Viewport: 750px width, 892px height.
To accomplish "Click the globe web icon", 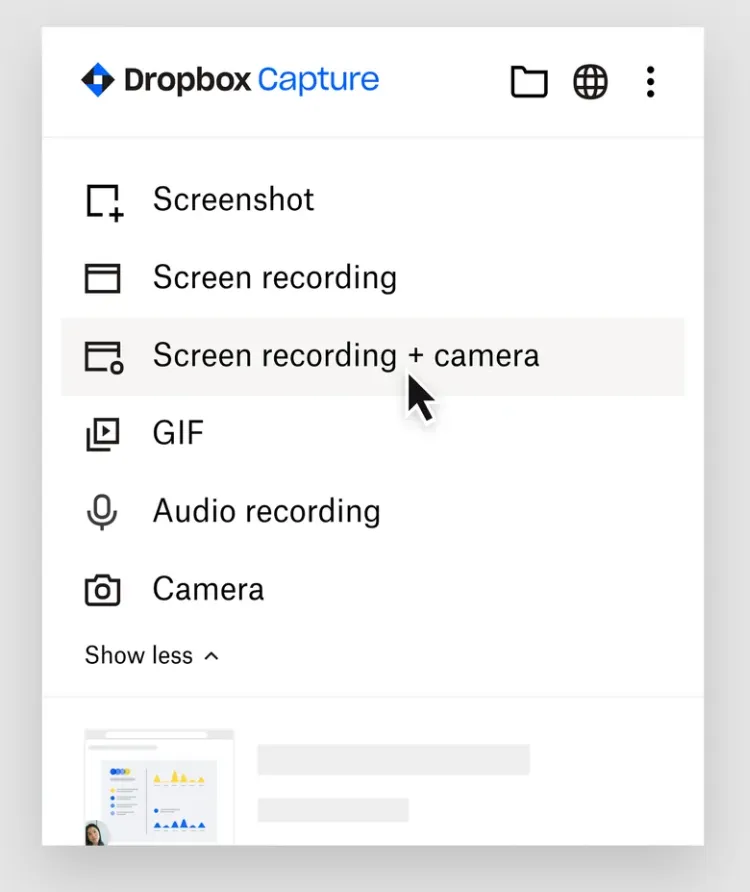I will pyautogui.click(x=590, y=82).
